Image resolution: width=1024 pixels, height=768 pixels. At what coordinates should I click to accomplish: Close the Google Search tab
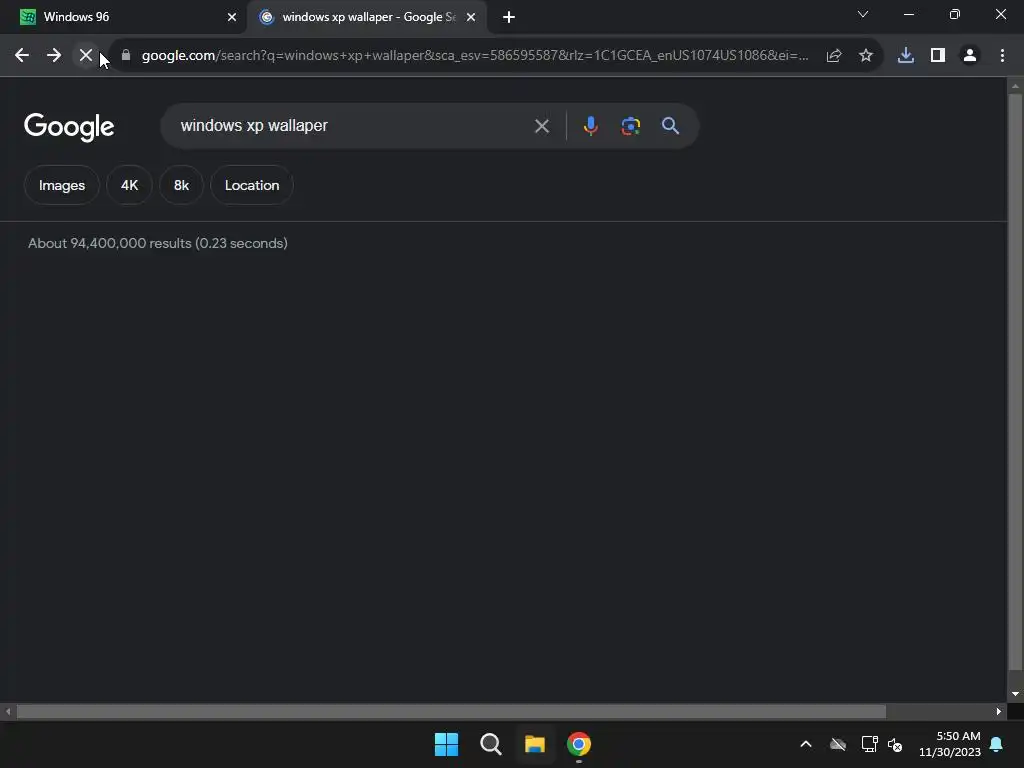(x=471, y=17)
